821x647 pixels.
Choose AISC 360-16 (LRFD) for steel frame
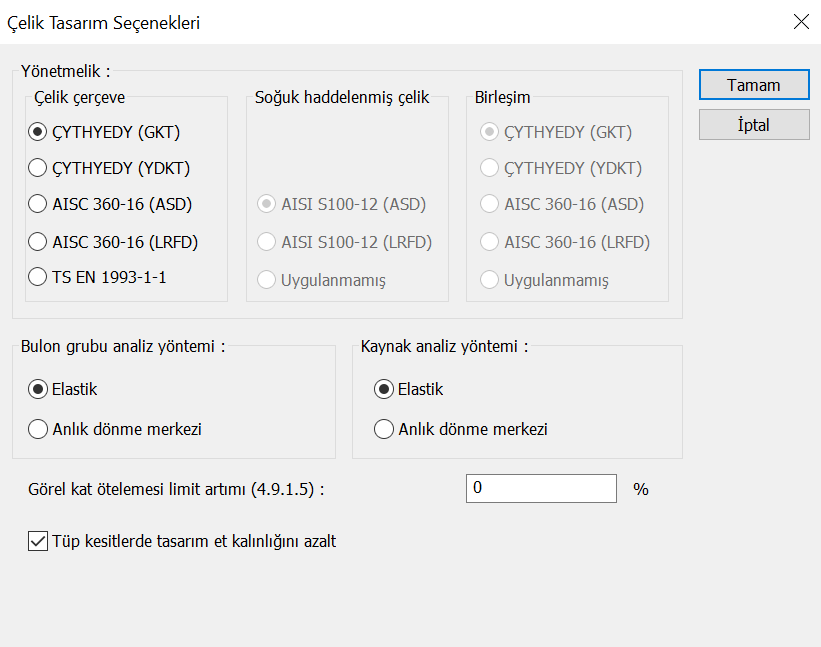[x=39, y=241]
